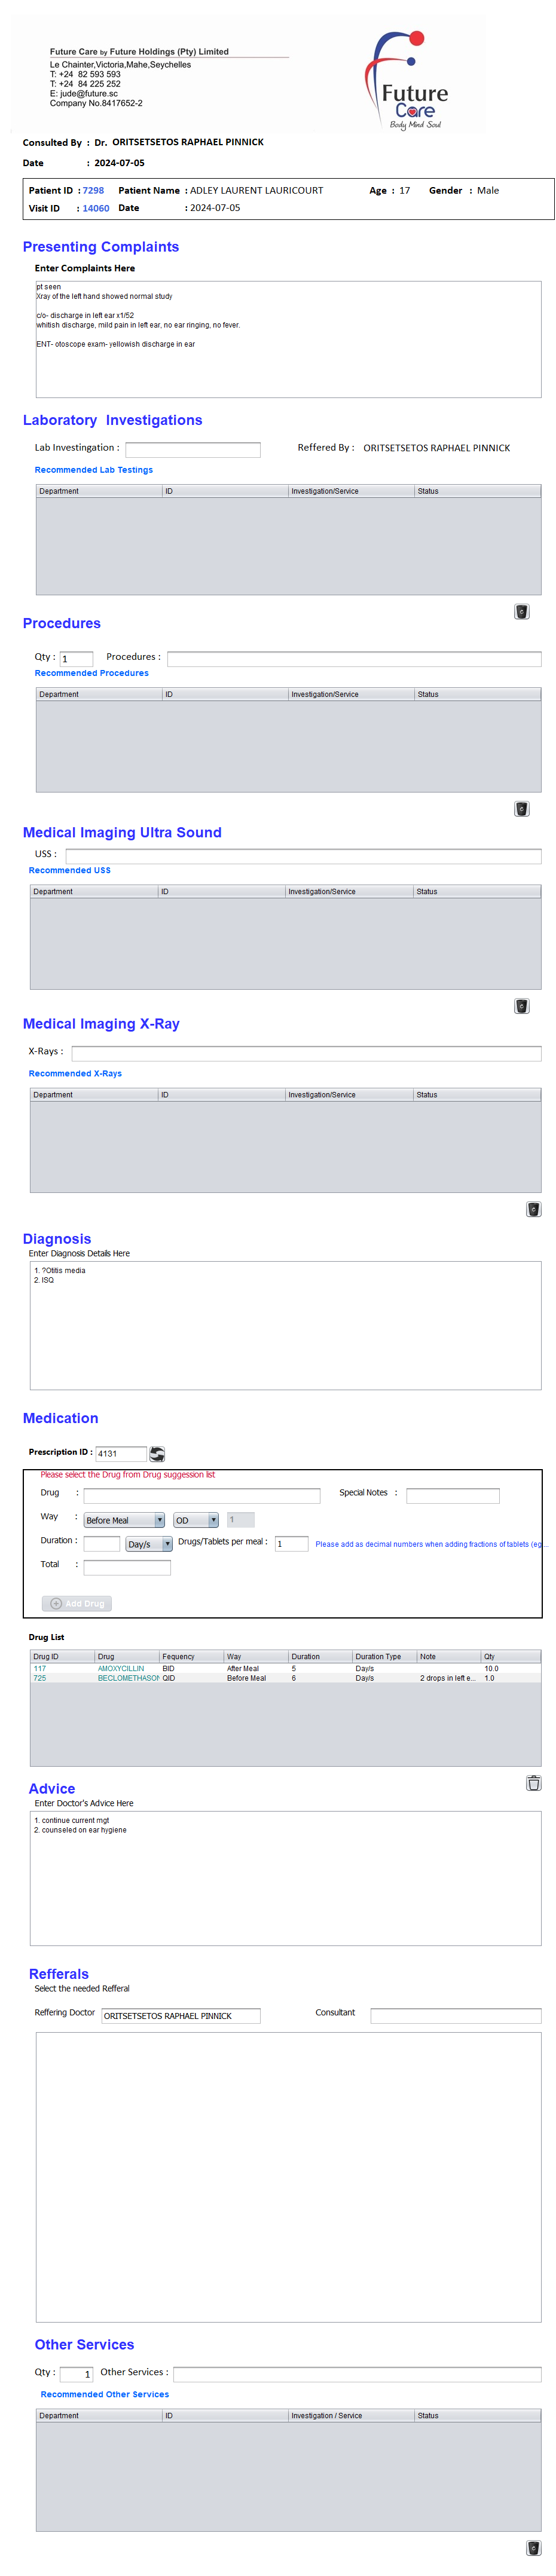This screenshot has height=2576, width=556.
Task: Click the Lab Investigation search field
Action: click(x=192, y=450)
